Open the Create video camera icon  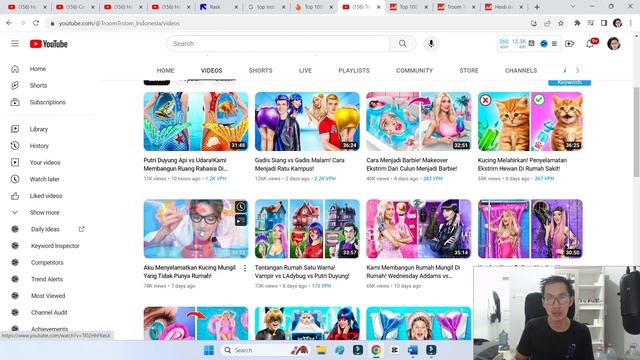tap(569, 43)
